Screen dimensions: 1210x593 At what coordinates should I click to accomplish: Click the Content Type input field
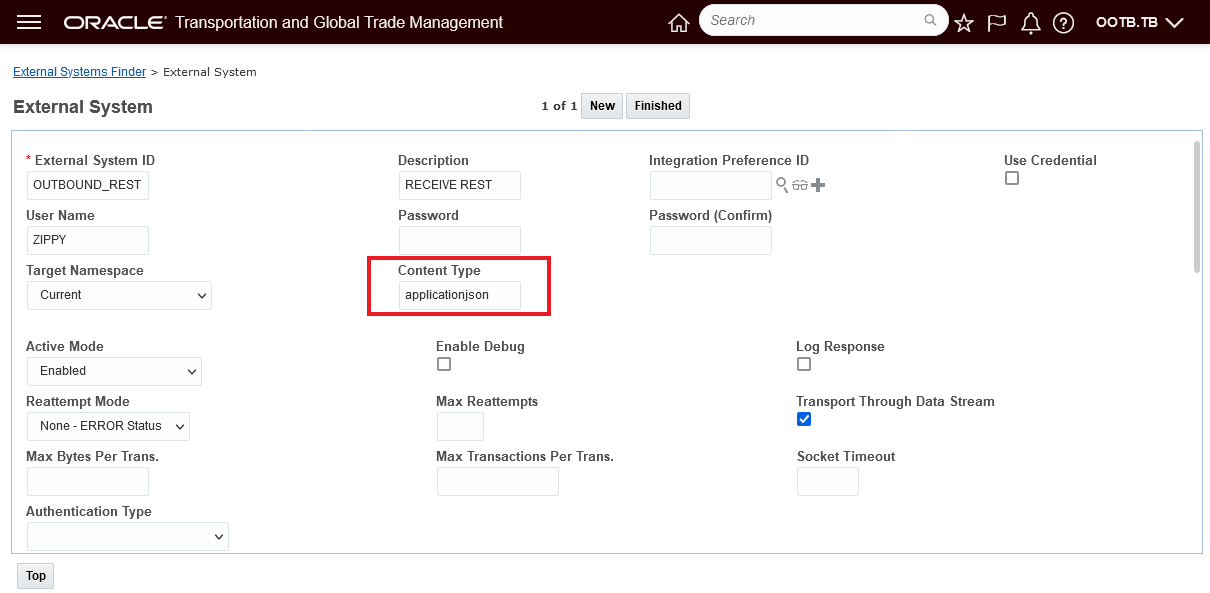[459, 295]
